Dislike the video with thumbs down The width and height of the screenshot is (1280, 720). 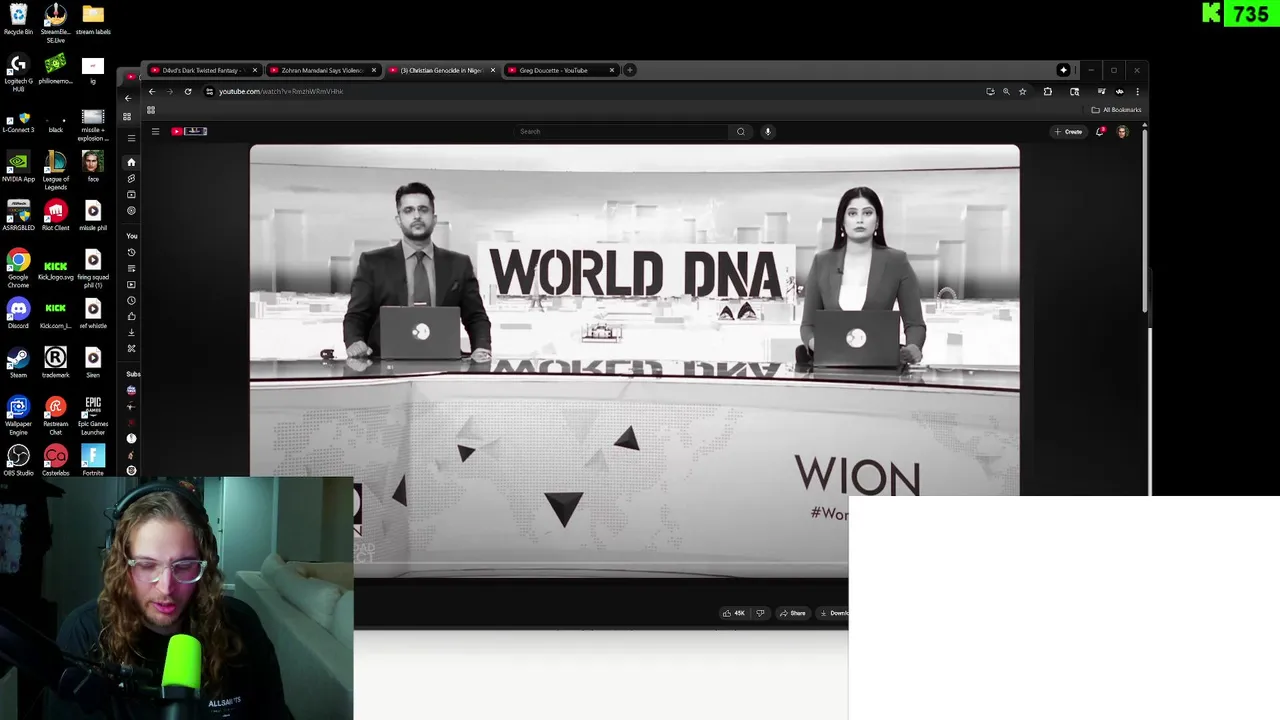pos(760,613)
